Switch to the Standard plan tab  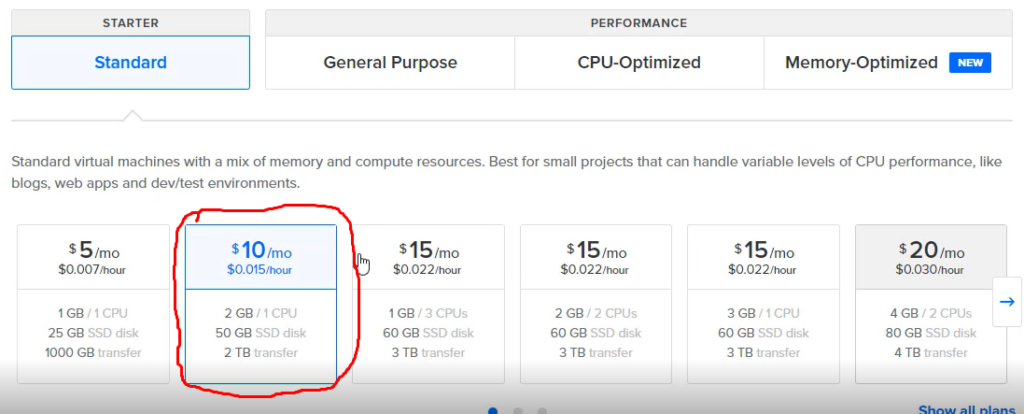tap(131, 63)
